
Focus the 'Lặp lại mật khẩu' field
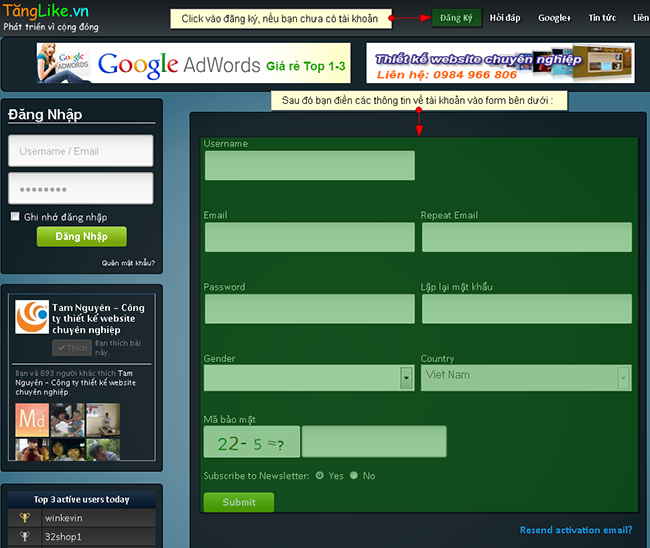click(527, 309)
